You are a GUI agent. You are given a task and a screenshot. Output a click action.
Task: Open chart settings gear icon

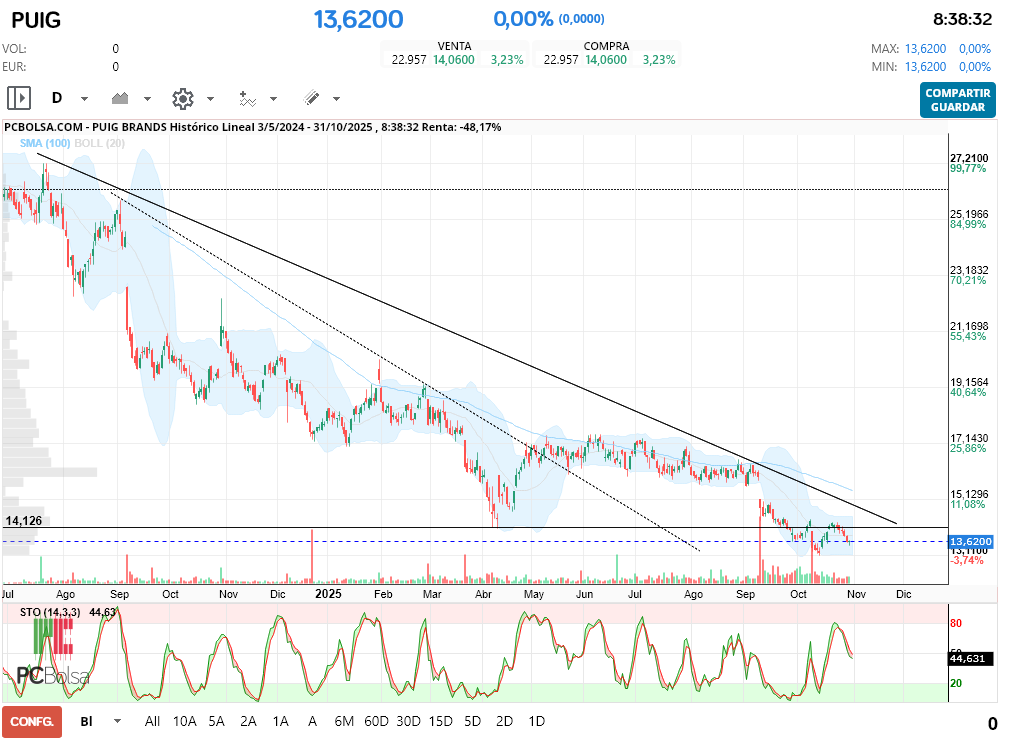pyautogui.click(x=182, y=98)
